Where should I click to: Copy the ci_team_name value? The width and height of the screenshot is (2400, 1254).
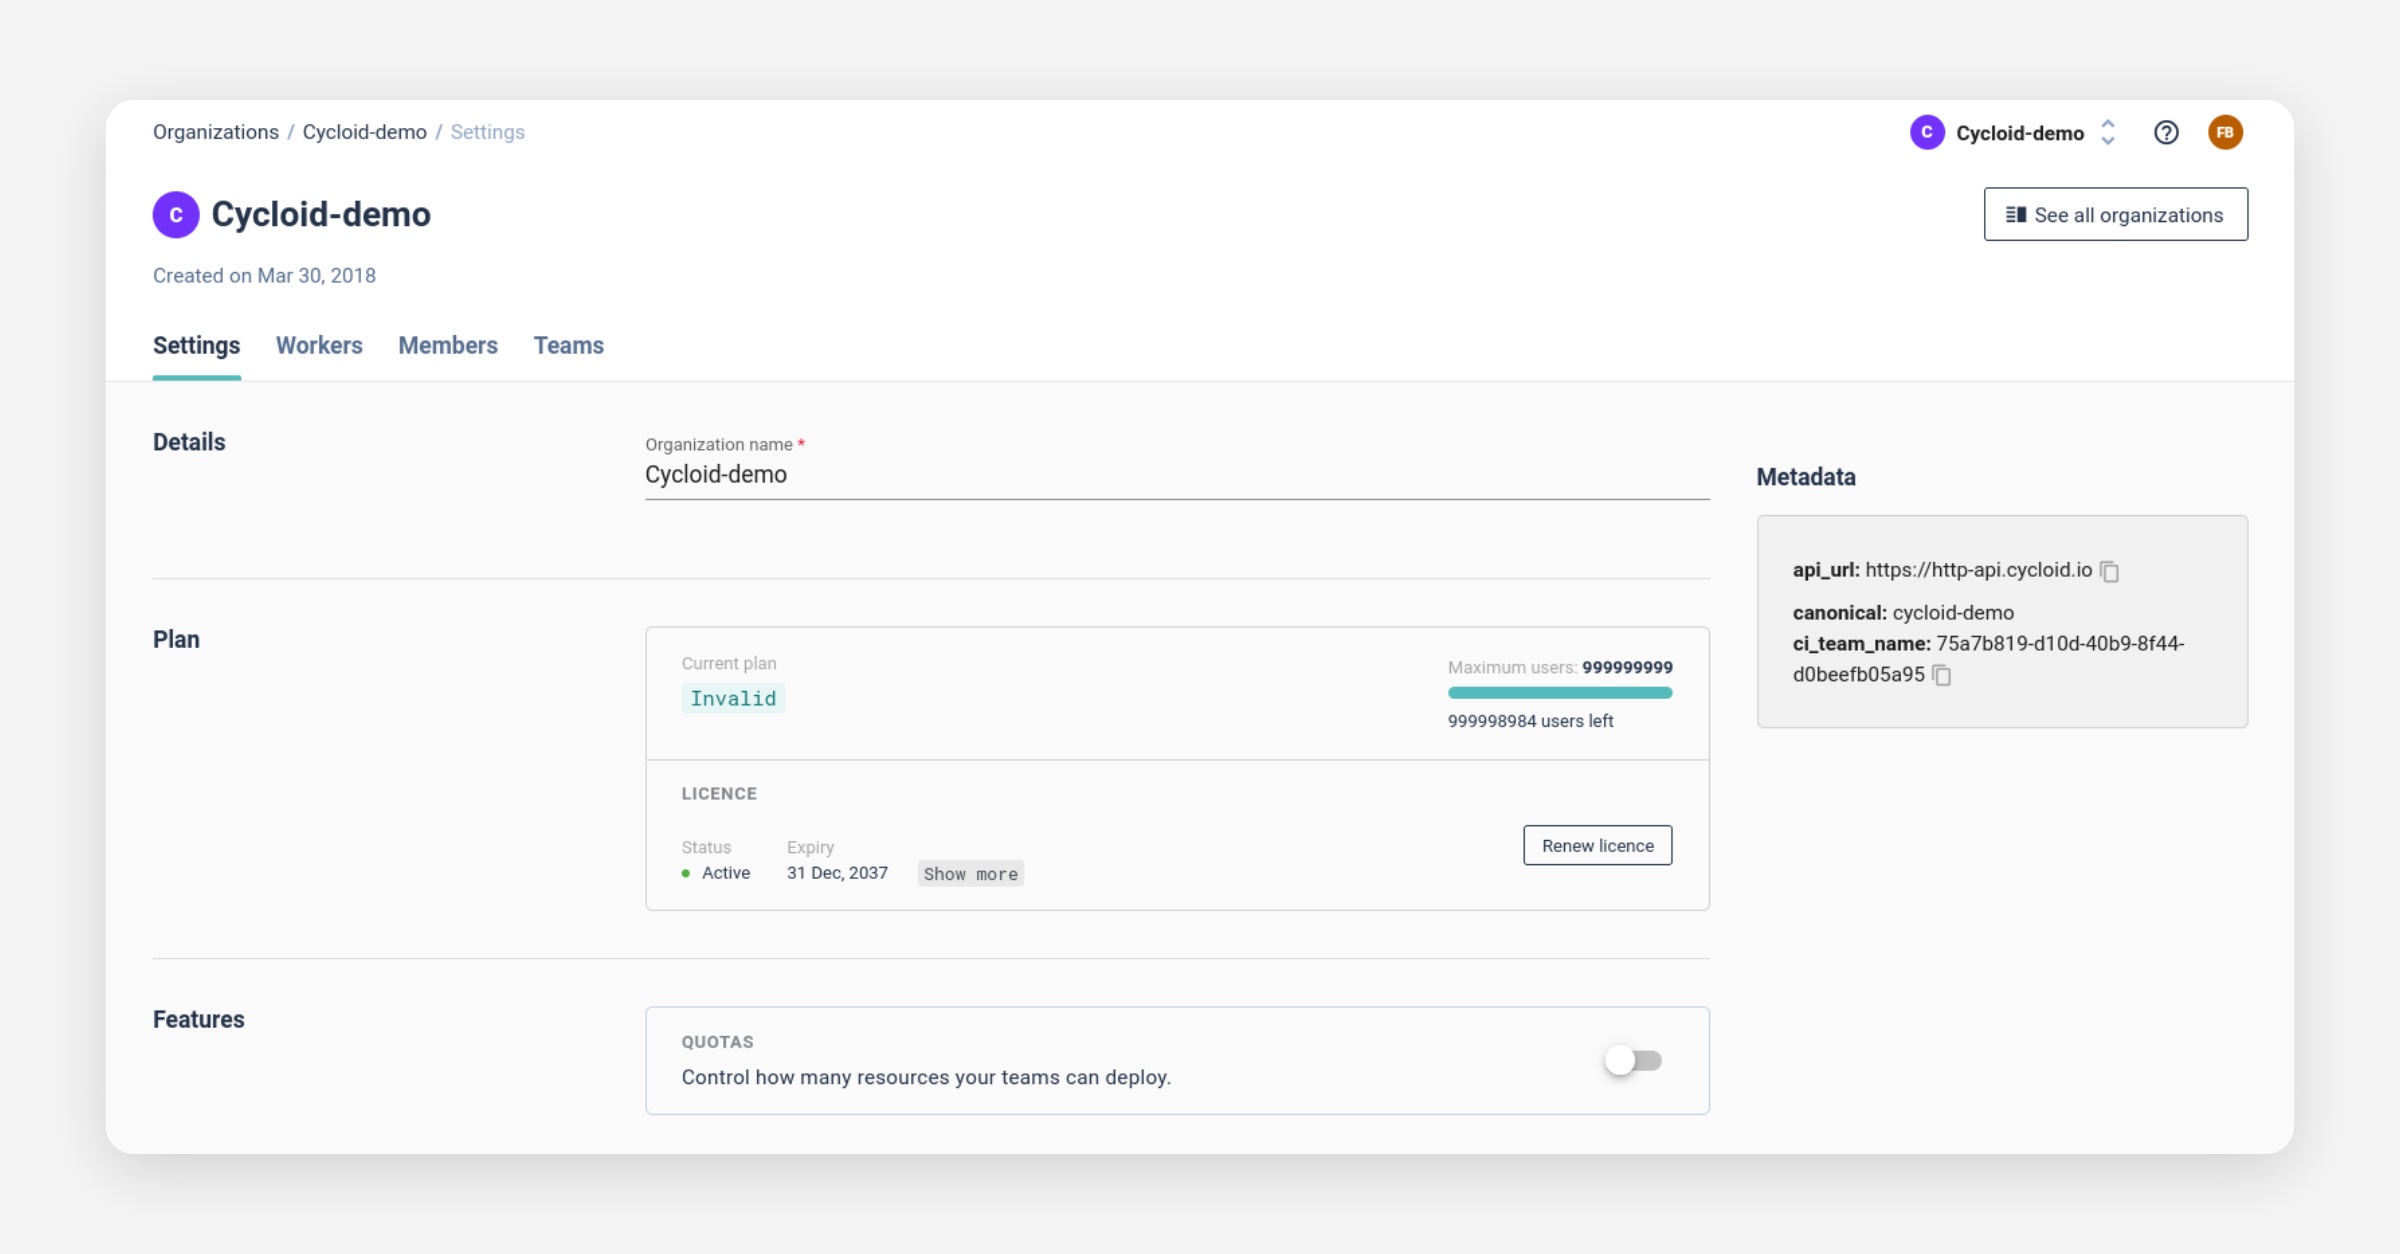(x=1941, y=675)
